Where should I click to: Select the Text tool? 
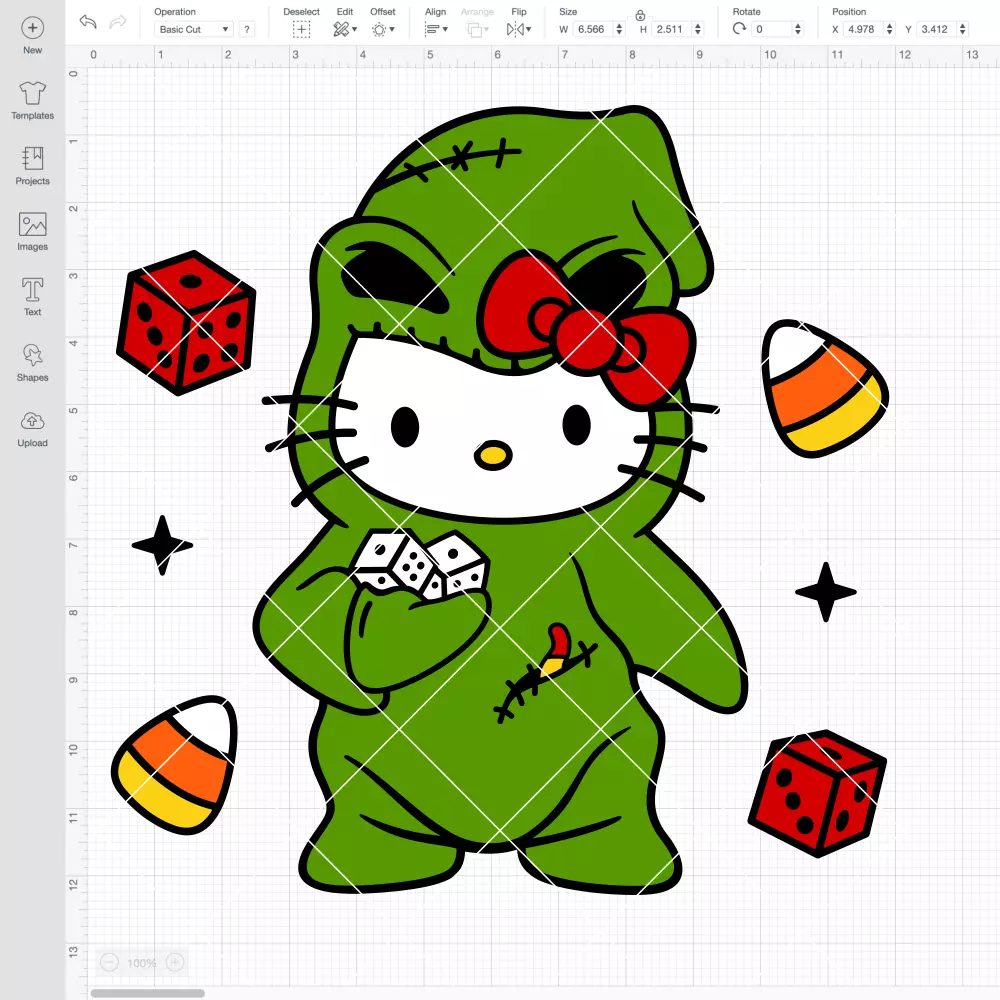(33, 290)
